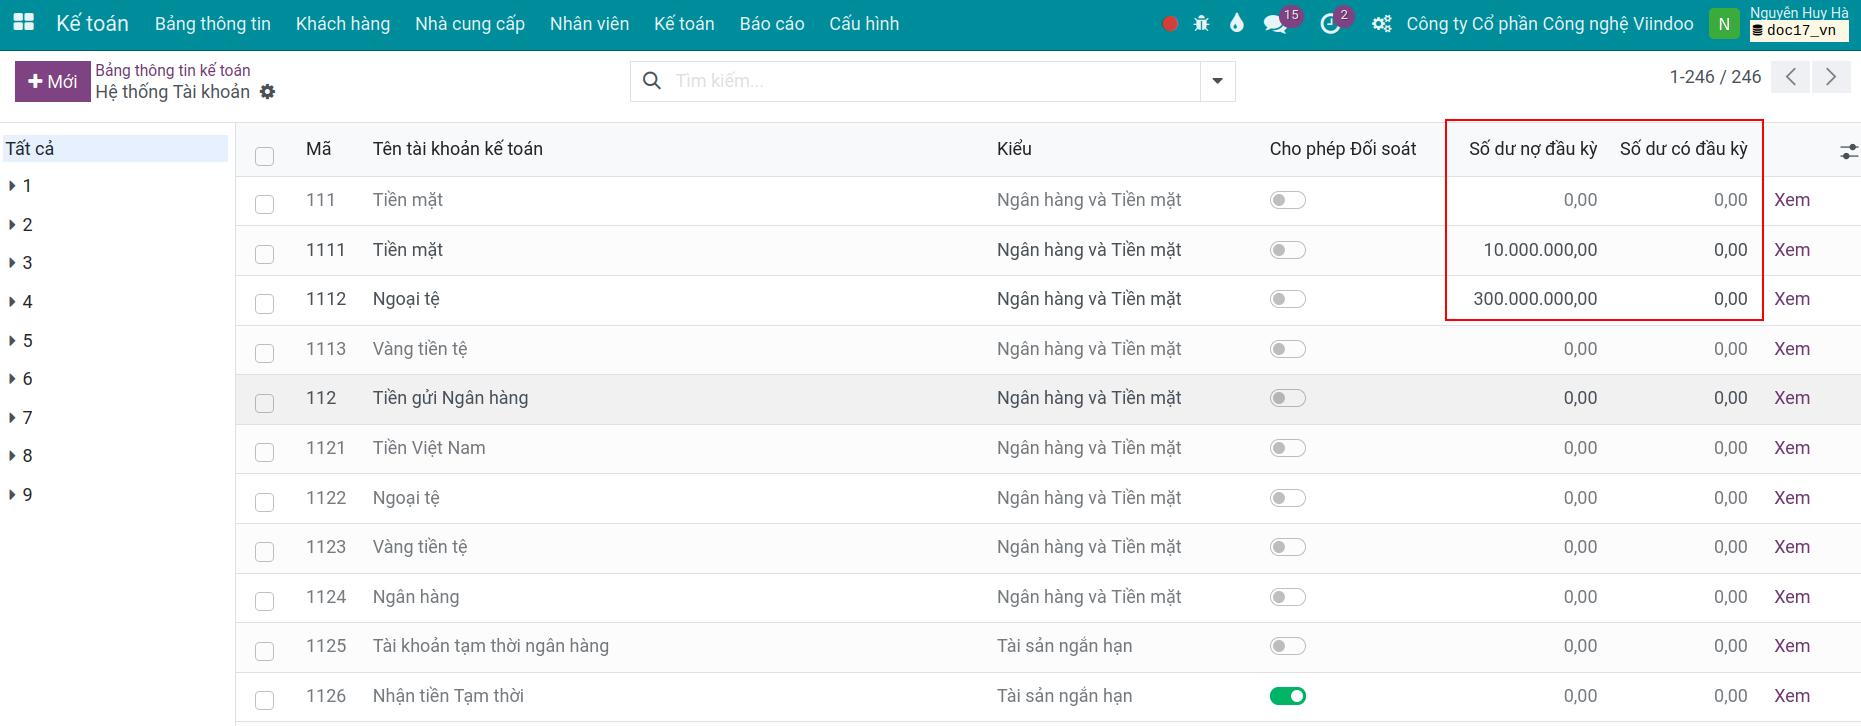The image size is (1861, 726).
Task: Click the company gears icon
Action: tap(1382, 24)
